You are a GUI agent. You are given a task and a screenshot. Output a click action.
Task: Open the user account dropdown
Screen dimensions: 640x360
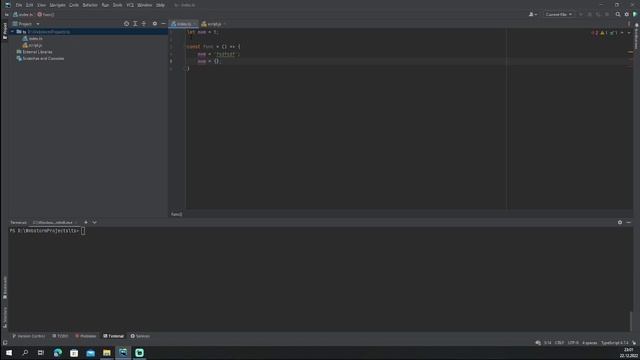tap(533, 14)
